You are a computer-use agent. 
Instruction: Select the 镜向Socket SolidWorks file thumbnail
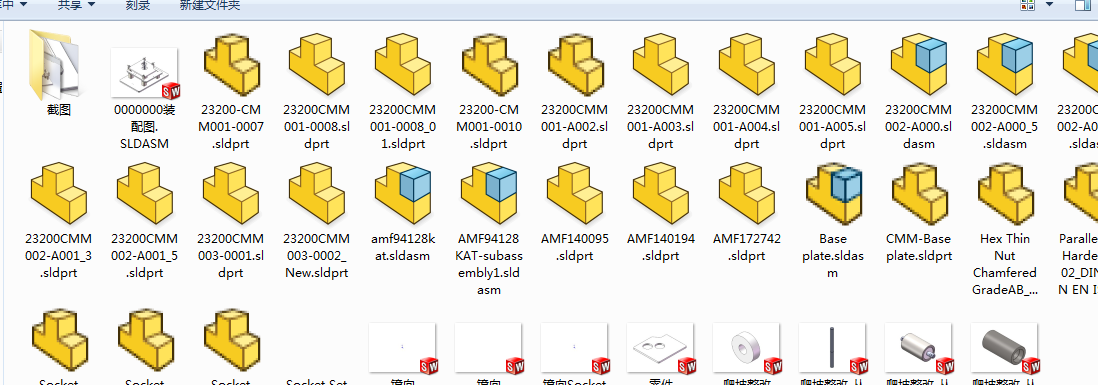pos(575,348)
